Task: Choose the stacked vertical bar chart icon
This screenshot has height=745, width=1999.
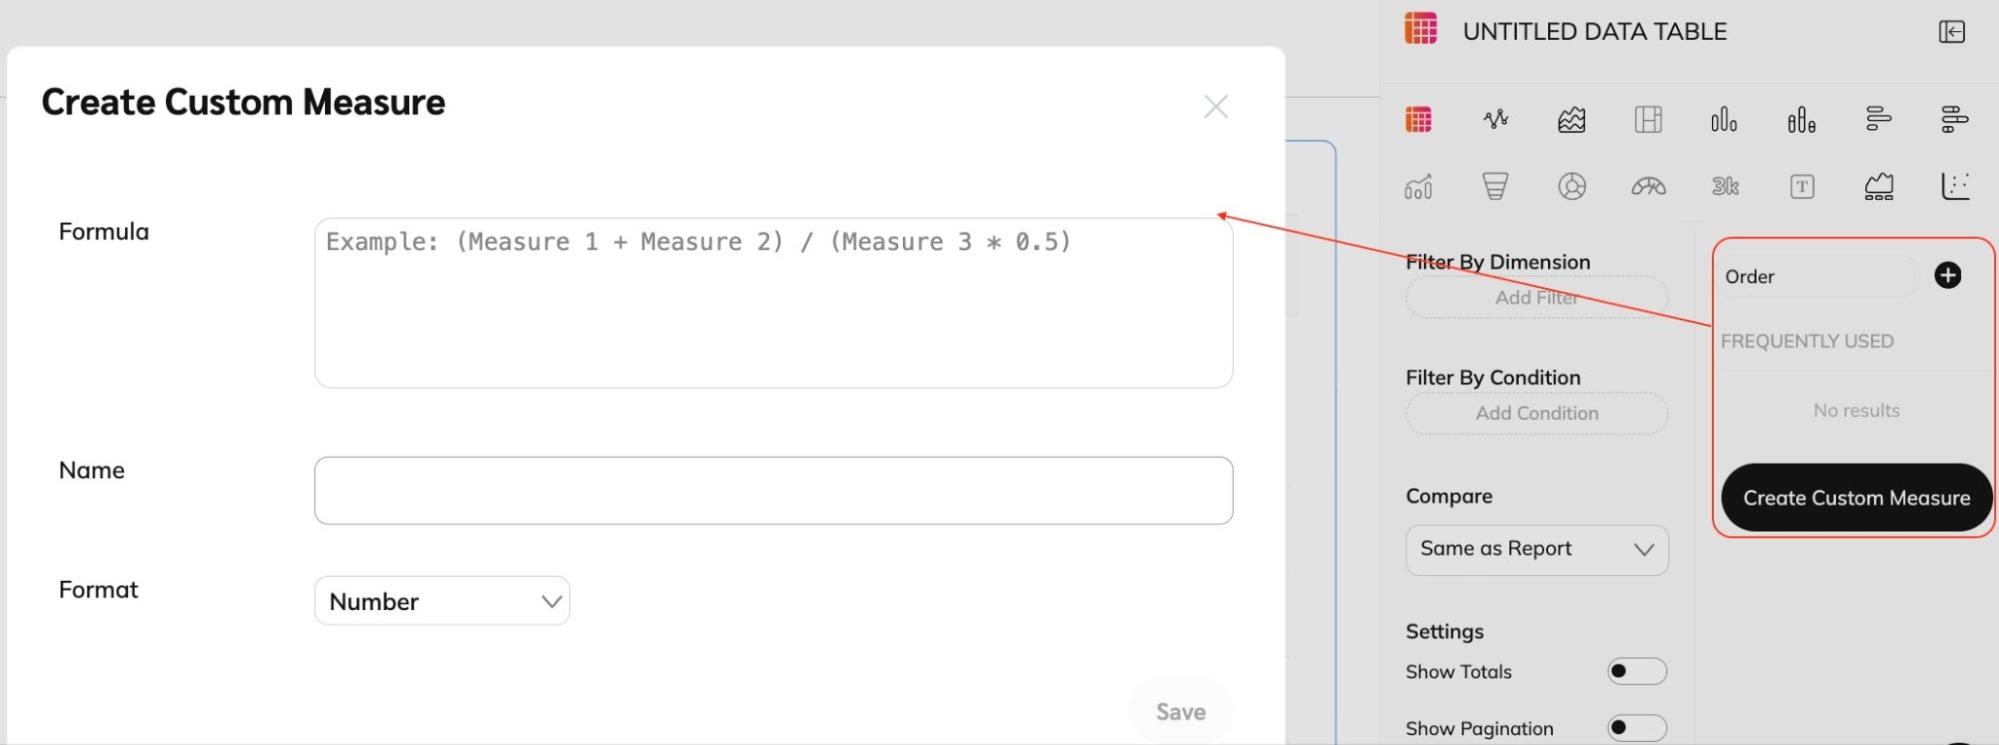Action: coord(1801,120)
